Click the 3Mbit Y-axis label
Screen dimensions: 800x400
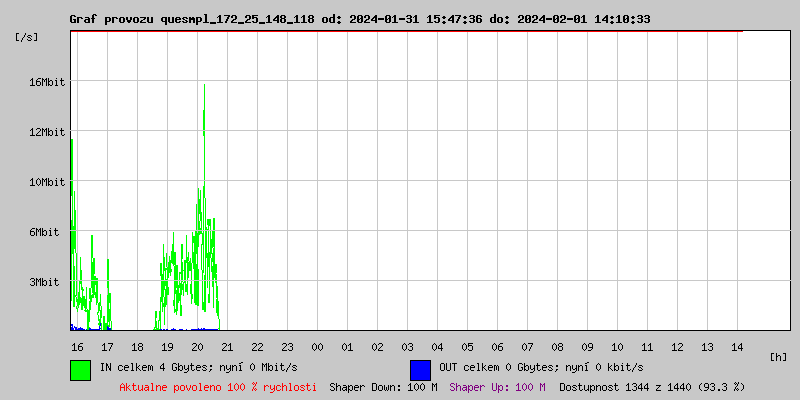pyautogui.click(x=44, y=282)
